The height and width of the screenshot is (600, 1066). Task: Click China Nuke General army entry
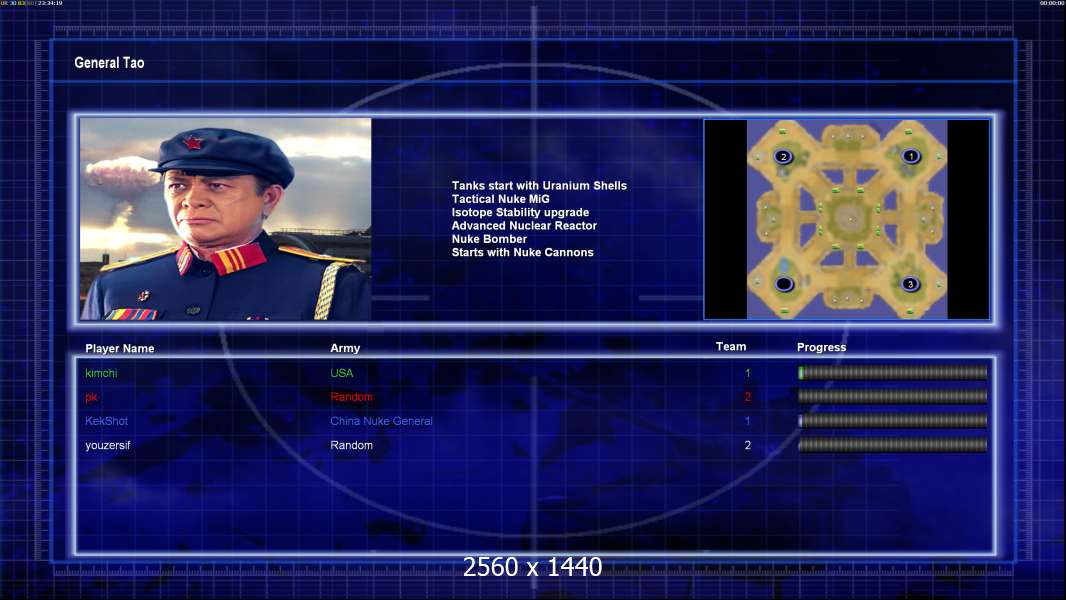(x=381, y=421)
